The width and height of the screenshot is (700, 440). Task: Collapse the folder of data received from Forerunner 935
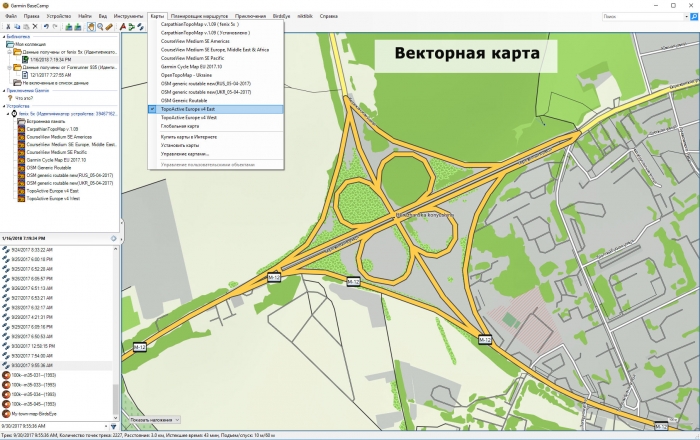9,67
